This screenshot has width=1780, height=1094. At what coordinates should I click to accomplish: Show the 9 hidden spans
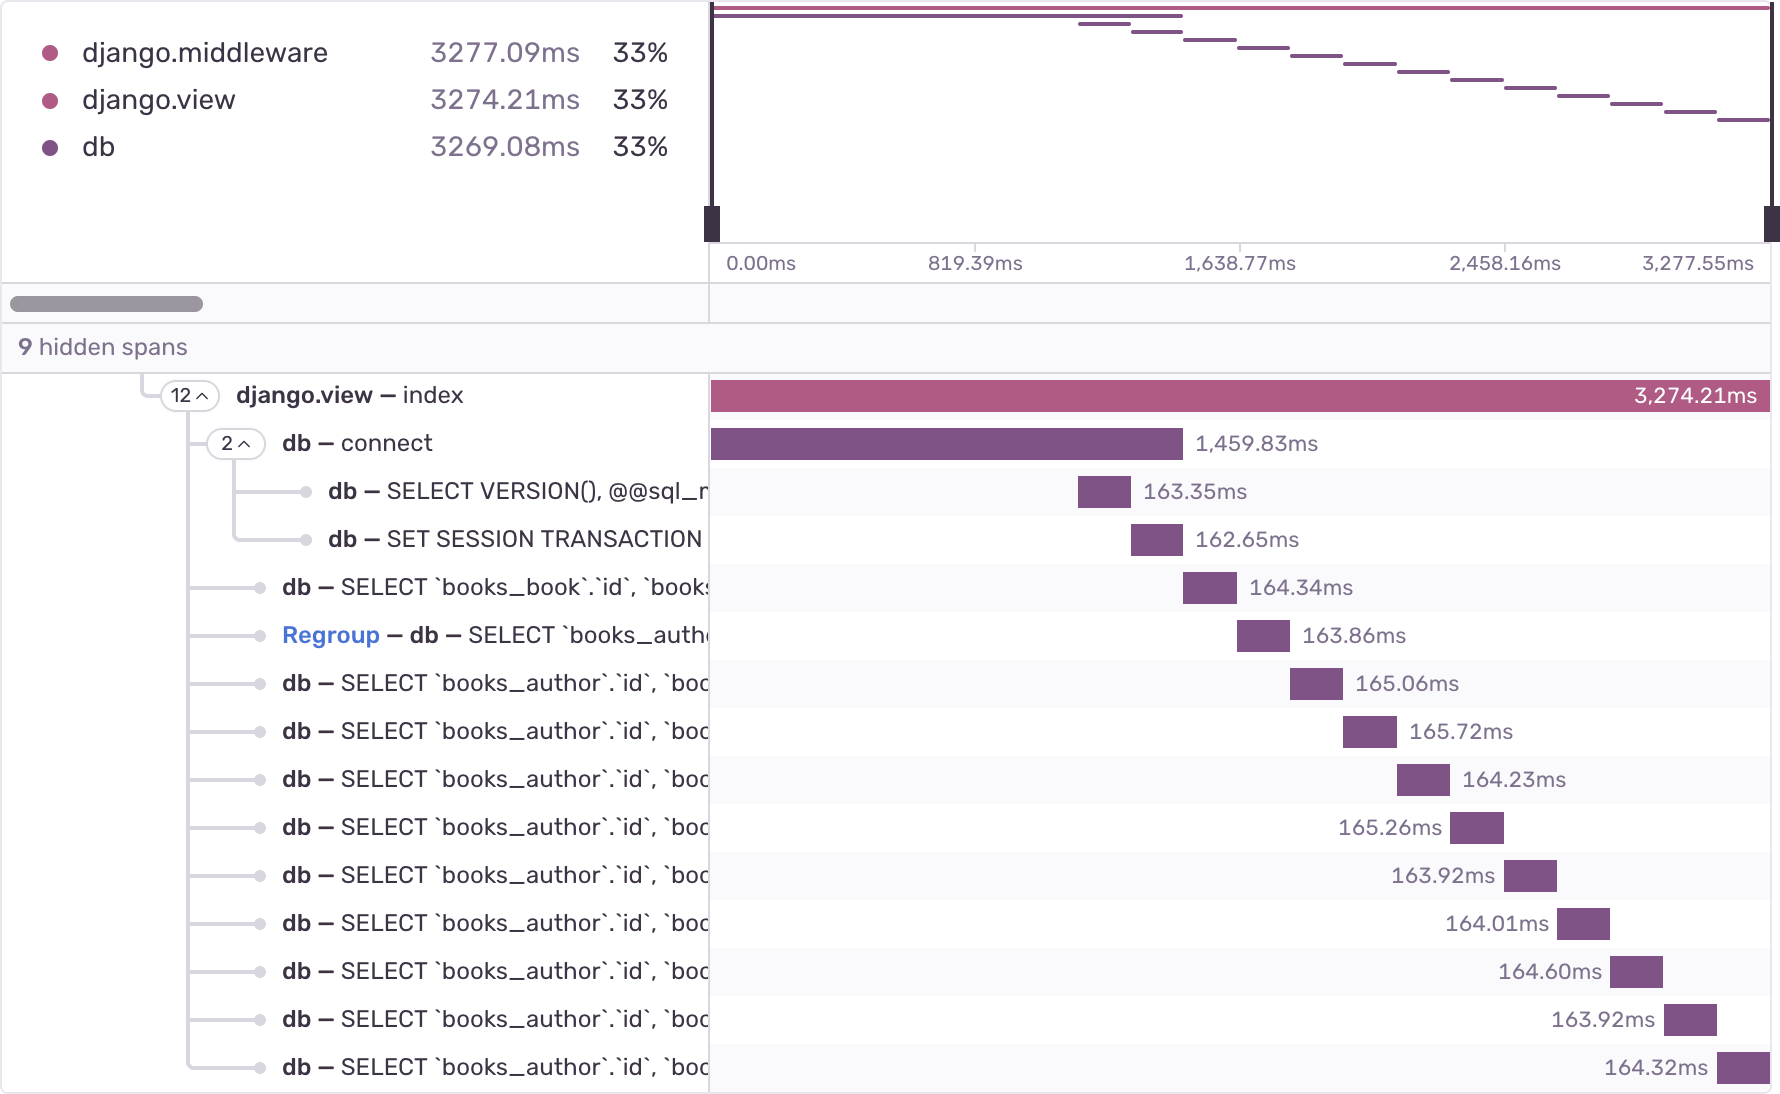(103, 348)
